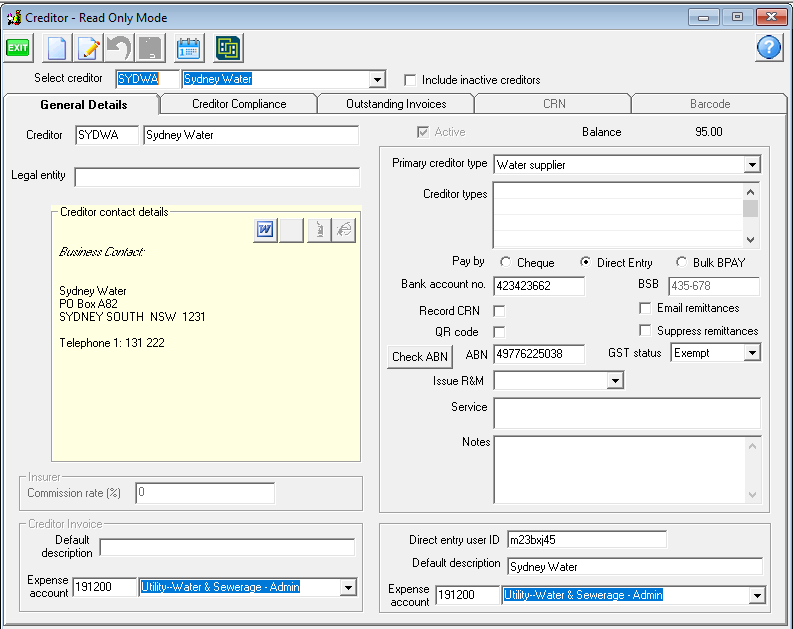This screenshot has height=629, width=793.
Task: Open the blue help question mark
Action: coord(768,48)
